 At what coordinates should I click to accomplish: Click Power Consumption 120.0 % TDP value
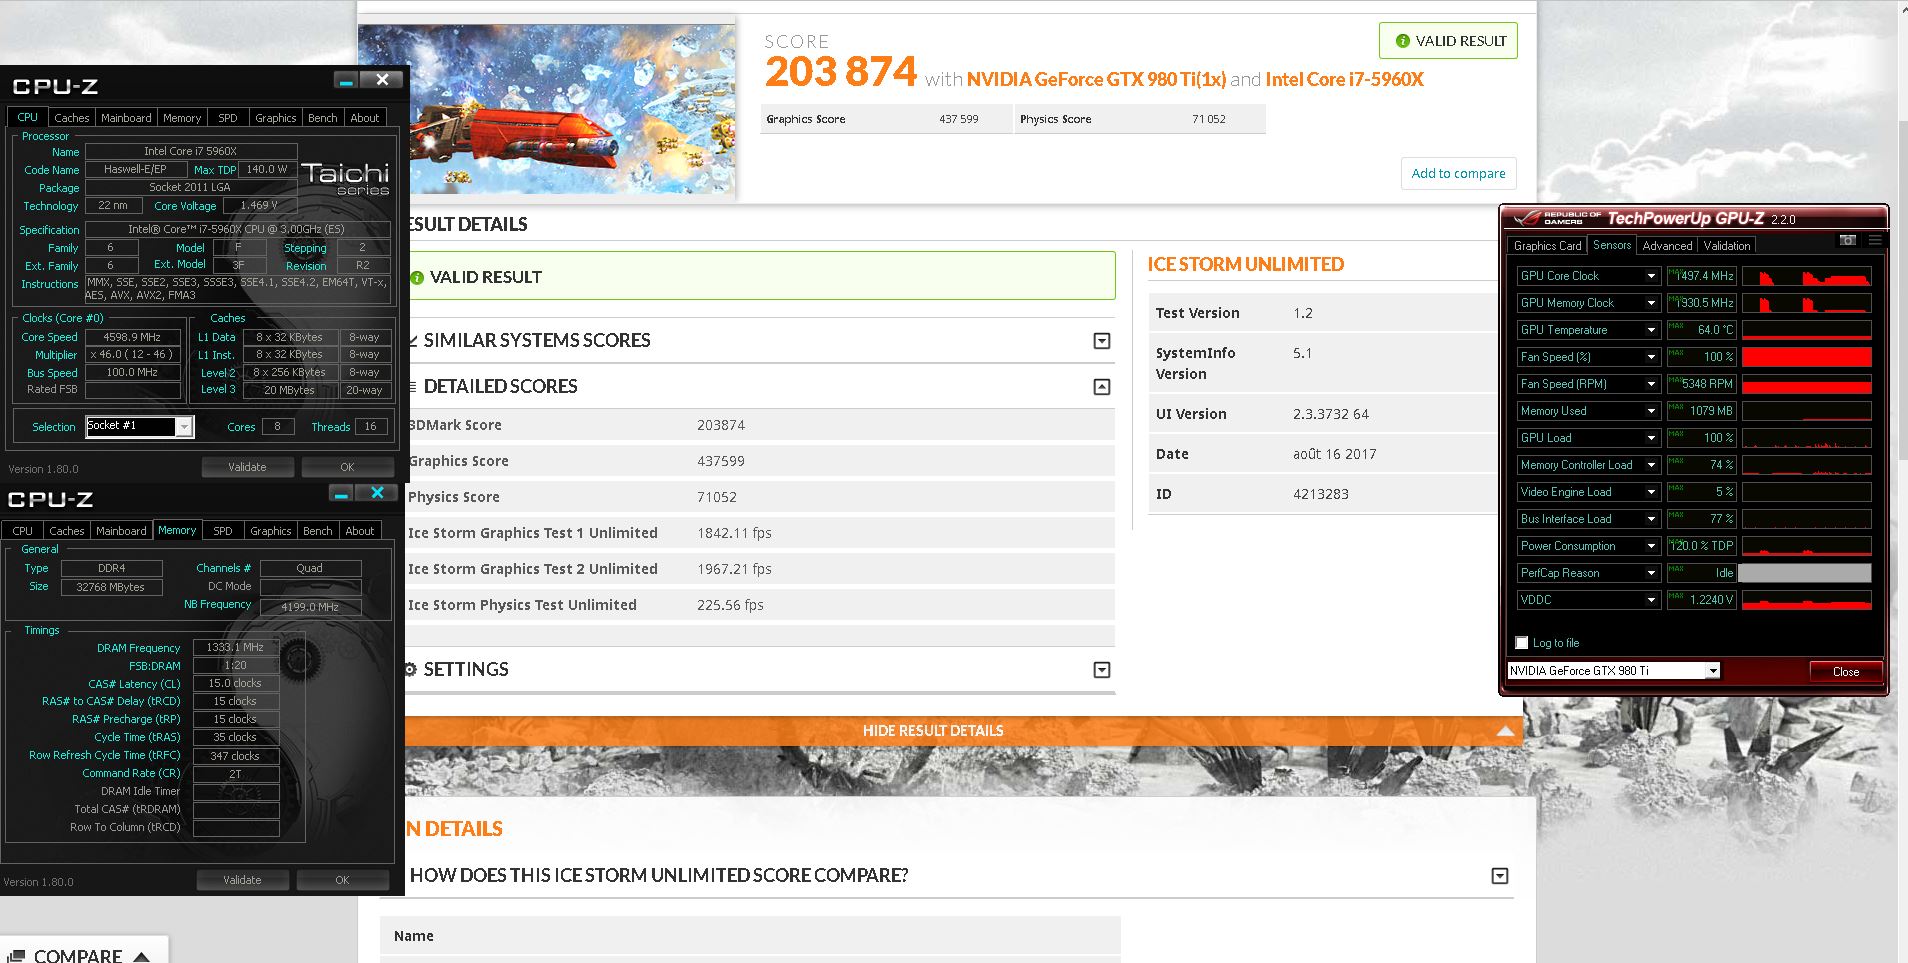point(1701,546)
